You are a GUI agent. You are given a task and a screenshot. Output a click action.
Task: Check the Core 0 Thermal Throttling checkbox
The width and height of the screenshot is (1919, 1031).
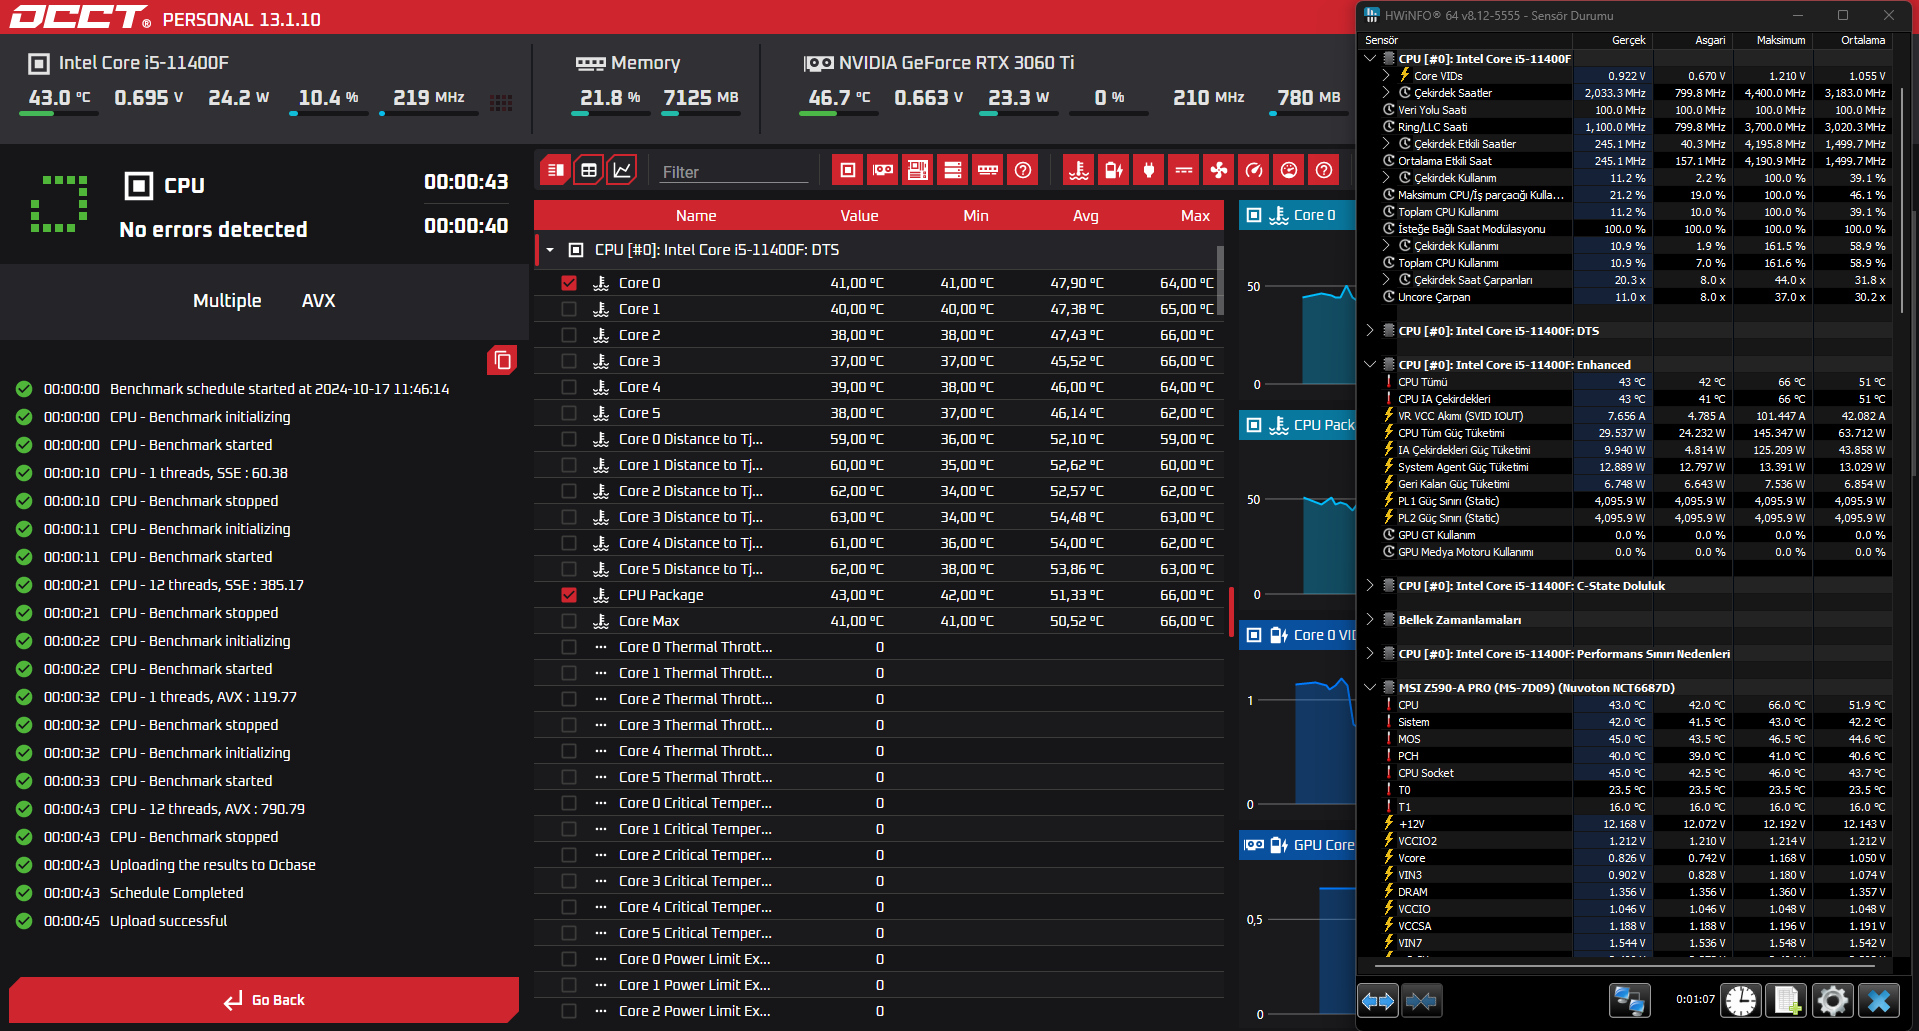point(569,647)
